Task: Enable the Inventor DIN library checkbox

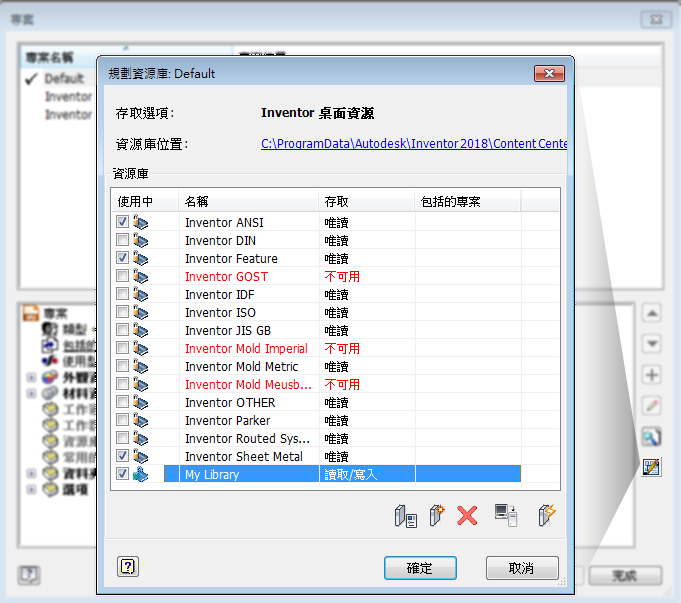Action: (122, 240)
